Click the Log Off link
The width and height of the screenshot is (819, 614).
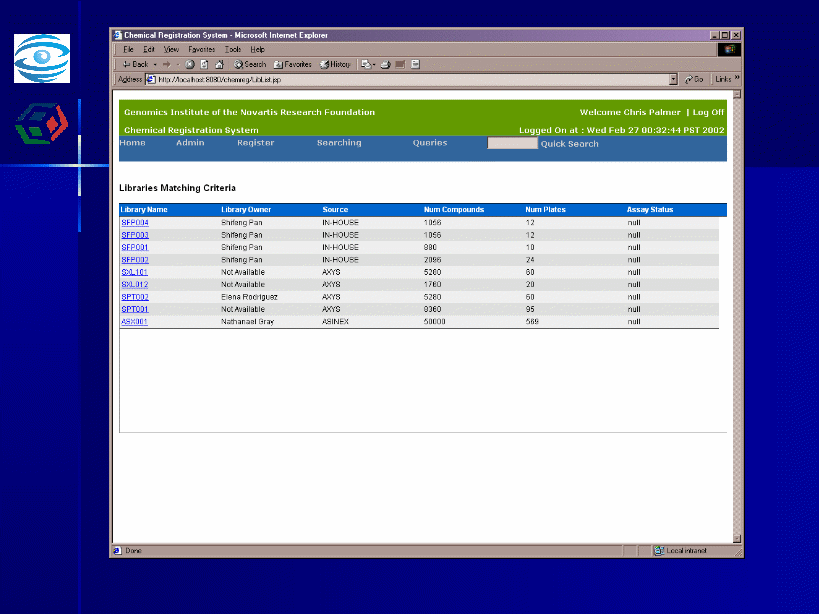coord(708,112)
